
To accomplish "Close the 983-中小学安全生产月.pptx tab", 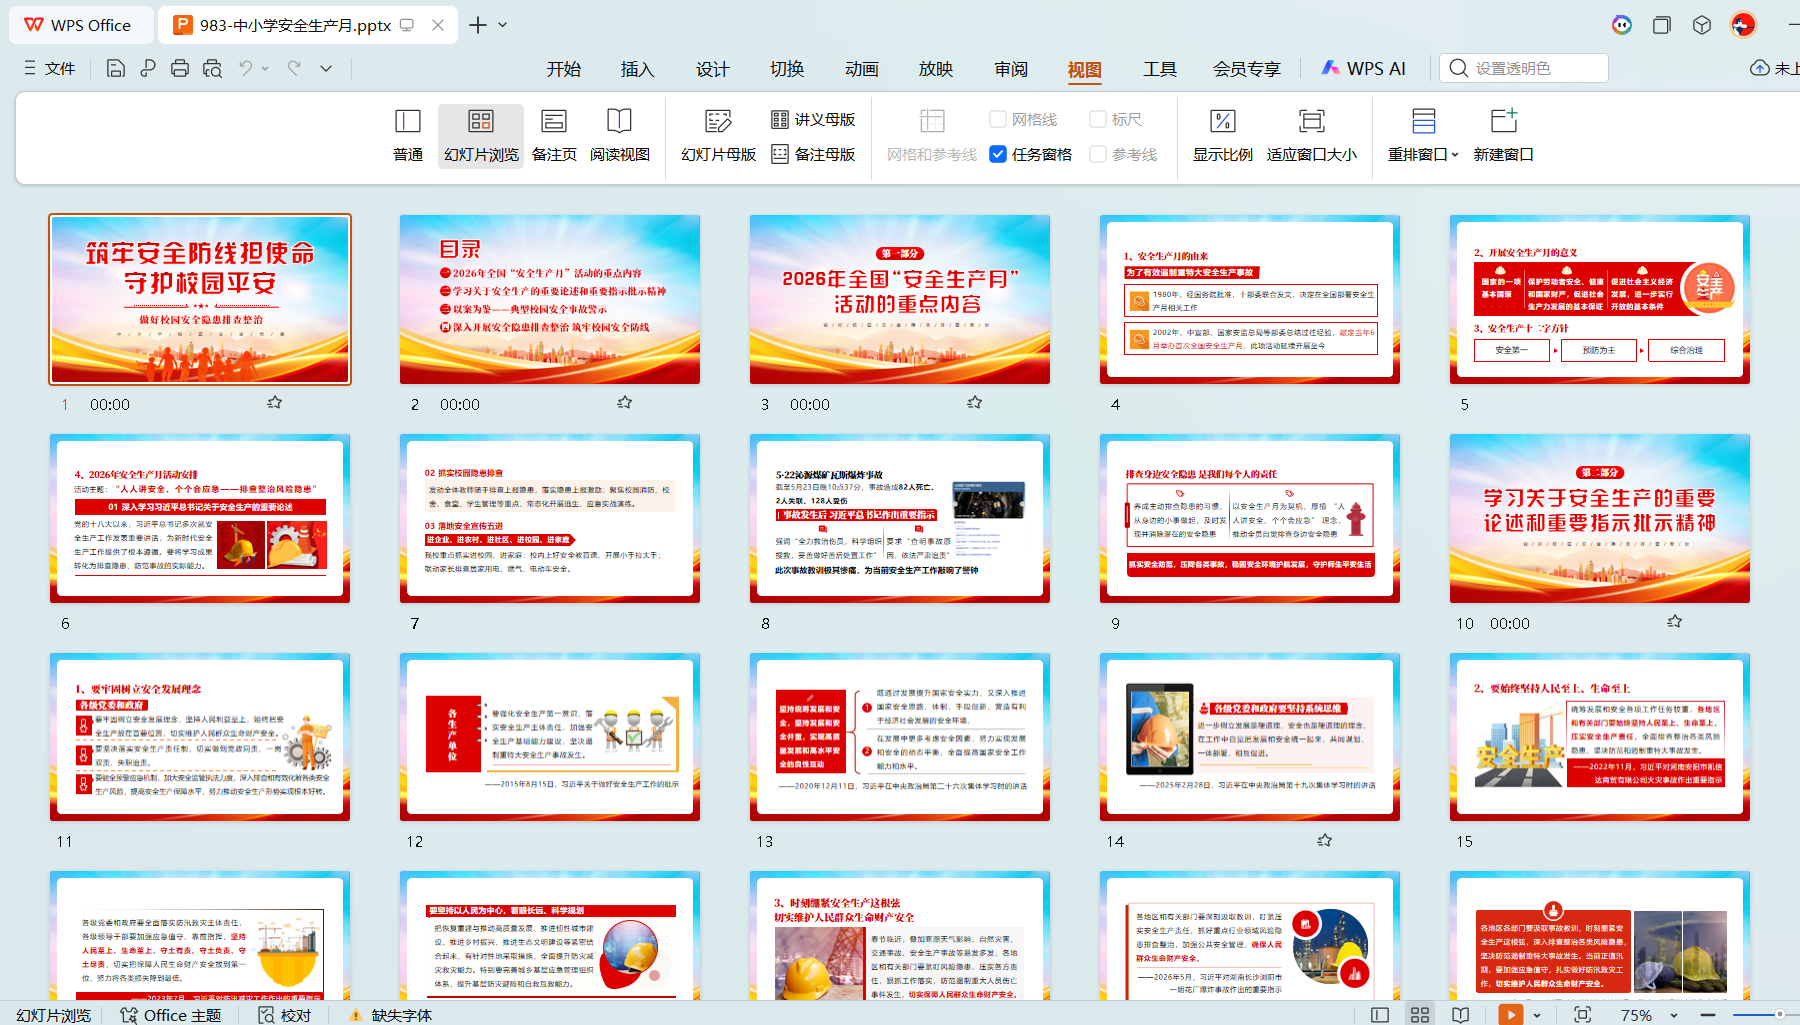I will [438, 25].
